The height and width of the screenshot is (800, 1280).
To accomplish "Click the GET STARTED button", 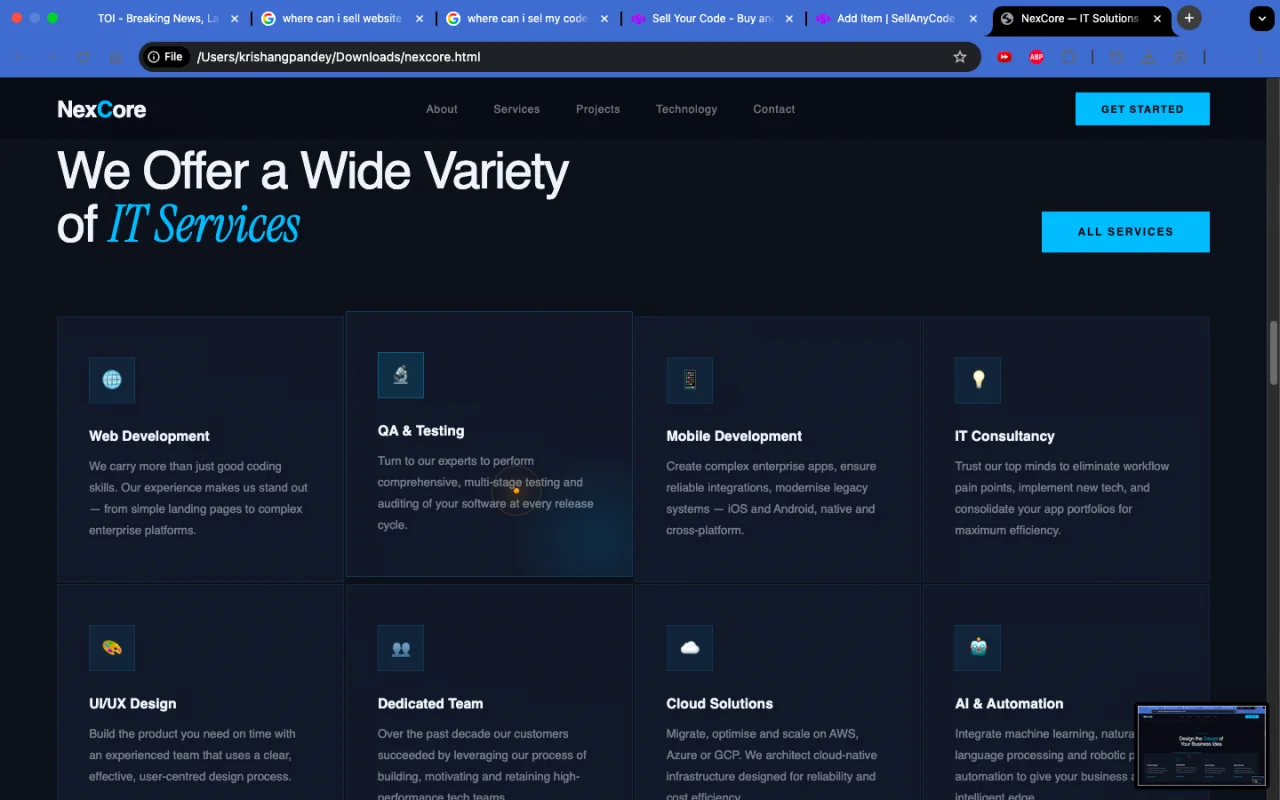I will pos(1142,109).
